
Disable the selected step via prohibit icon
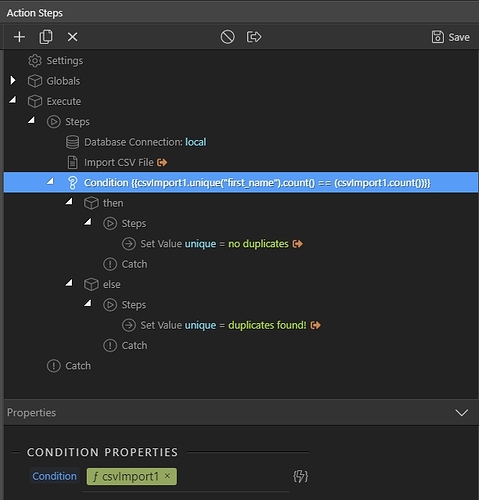tap(227, 37)
